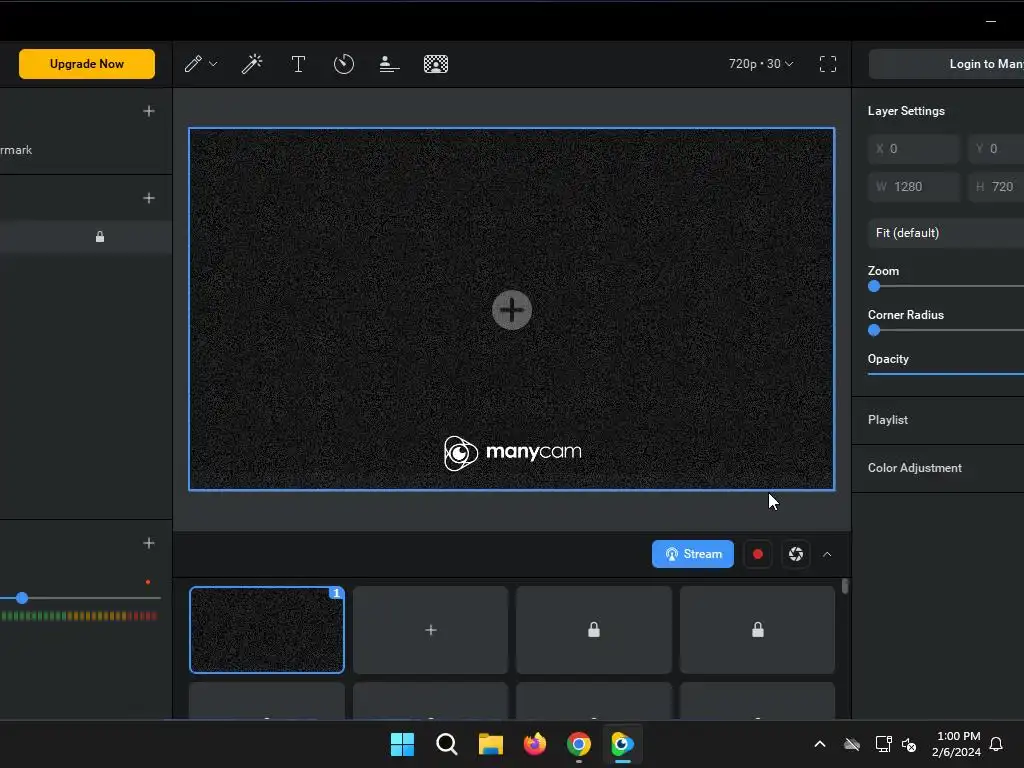The width and height of the screenshot is (1024, 768).
Task: Open pencil tool options arrow
Action: click(213, 64)
